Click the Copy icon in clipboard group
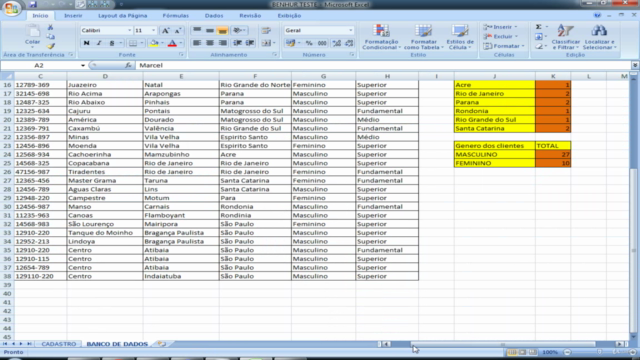 tap(50, 37)
